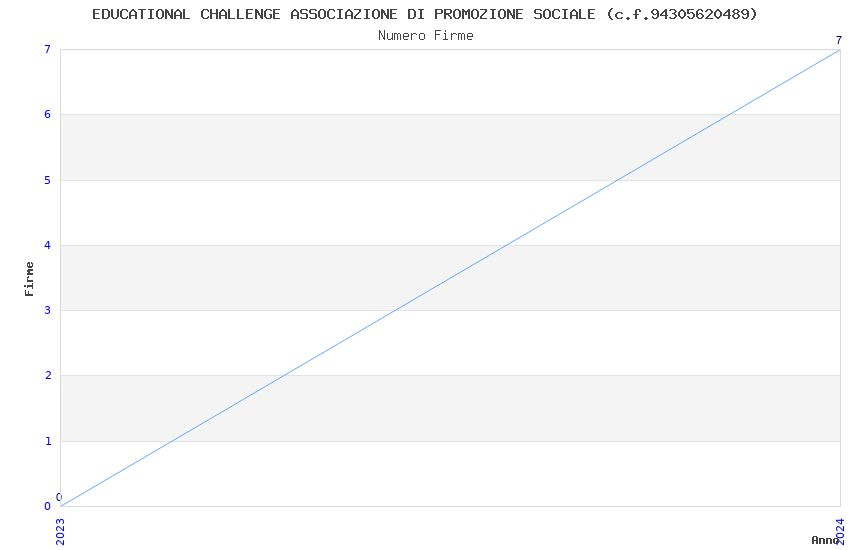
Task: Click the y-axis tick label 2
Action: click(x=47, y=376)
